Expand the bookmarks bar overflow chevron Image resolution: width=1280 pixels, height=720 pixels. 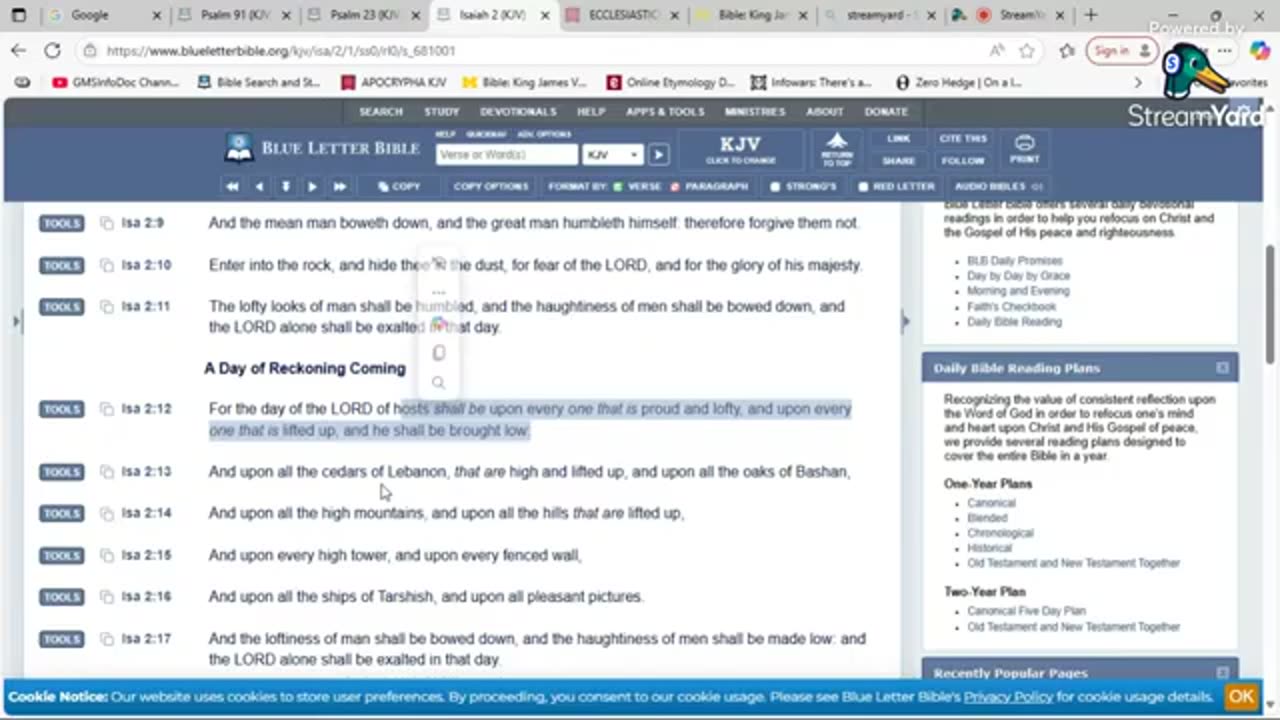pyautogui.click(x=1138, y=83)
